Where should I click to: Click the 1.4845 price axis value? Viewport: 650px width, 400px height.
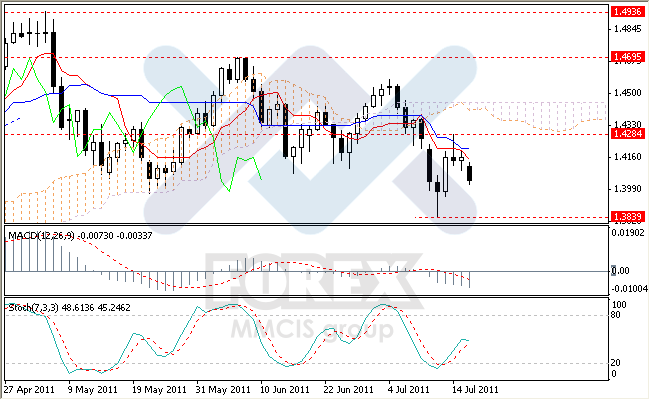(x=628, y=29)
